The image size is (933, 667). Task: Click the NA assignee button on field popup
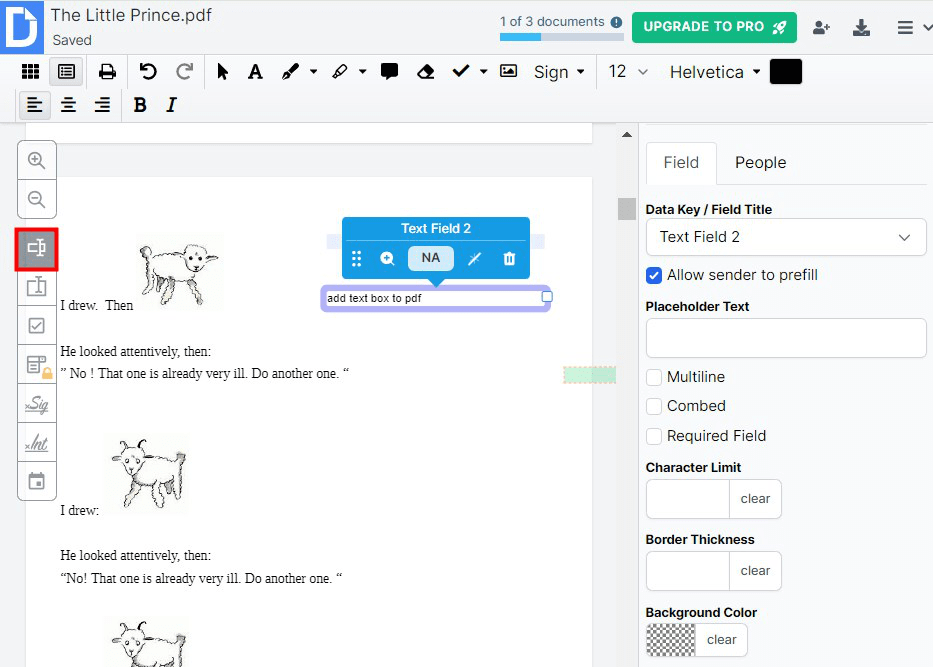coord(431,258)
